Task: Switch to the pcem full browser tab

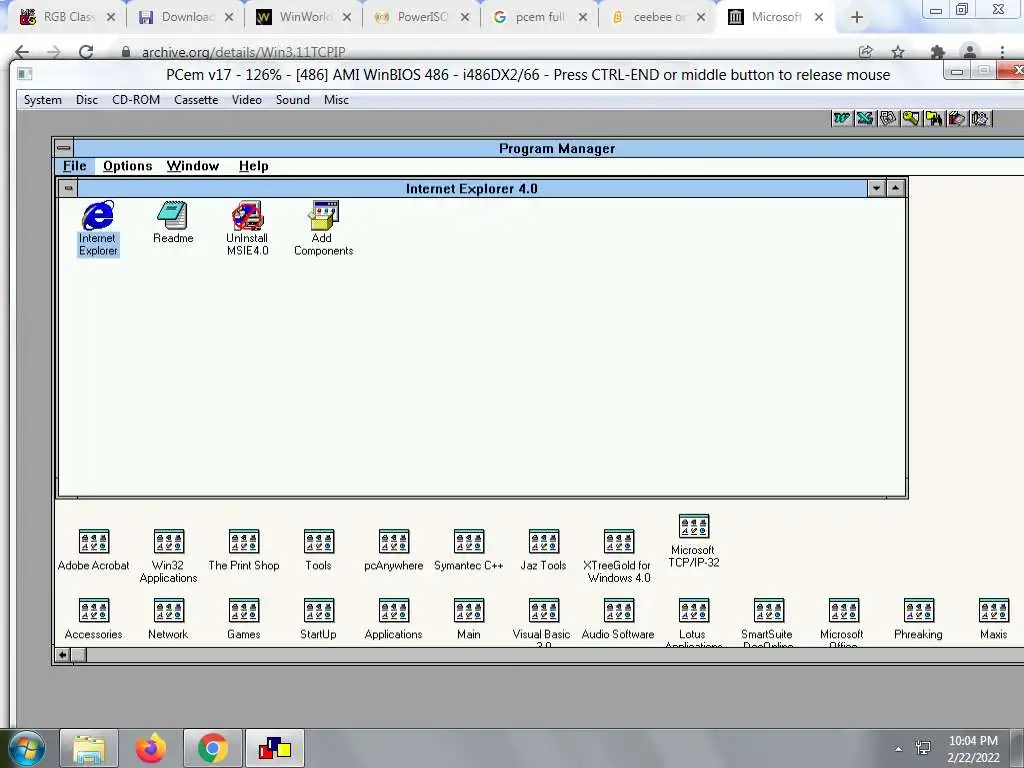Action: click(540, 17)
